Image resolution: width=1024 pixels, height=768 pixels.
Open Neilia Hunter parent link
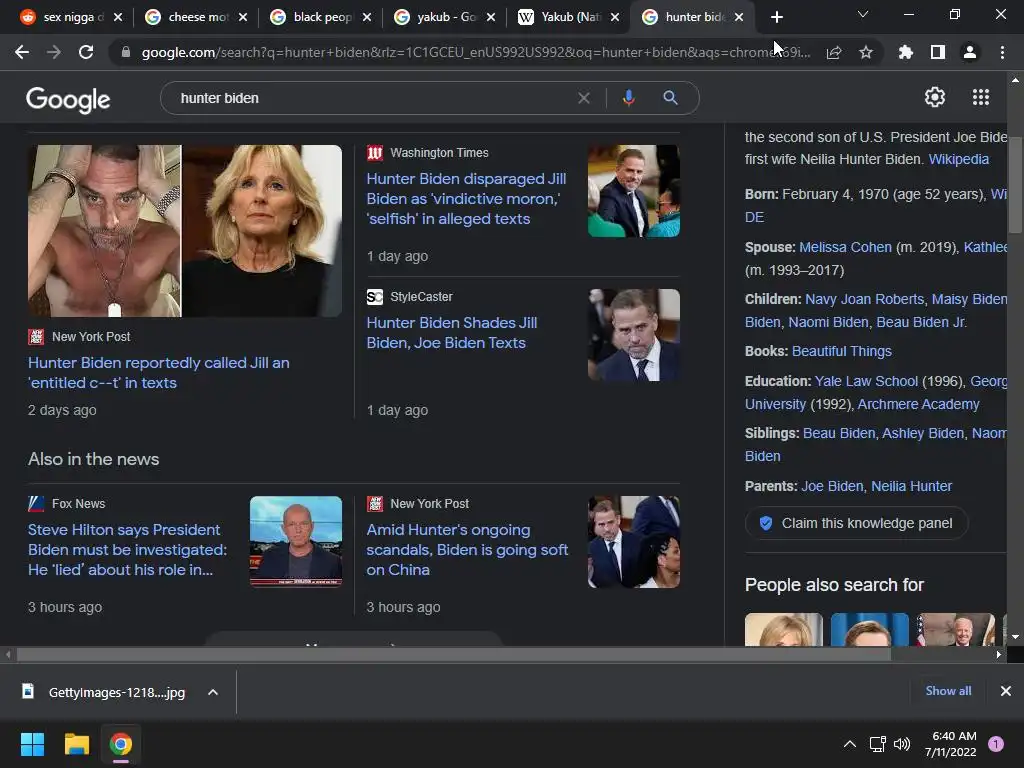[911, 486]
